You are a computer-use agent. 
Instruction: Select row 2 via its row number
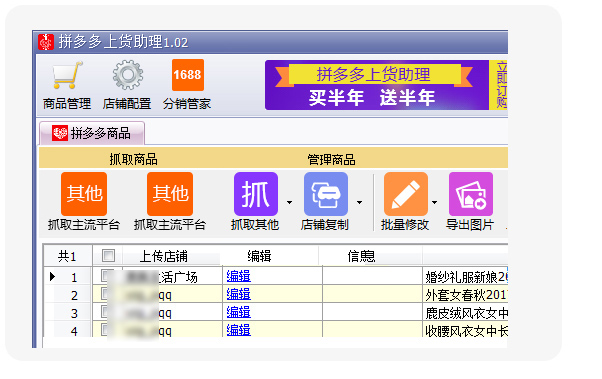[x=74, y=295]
